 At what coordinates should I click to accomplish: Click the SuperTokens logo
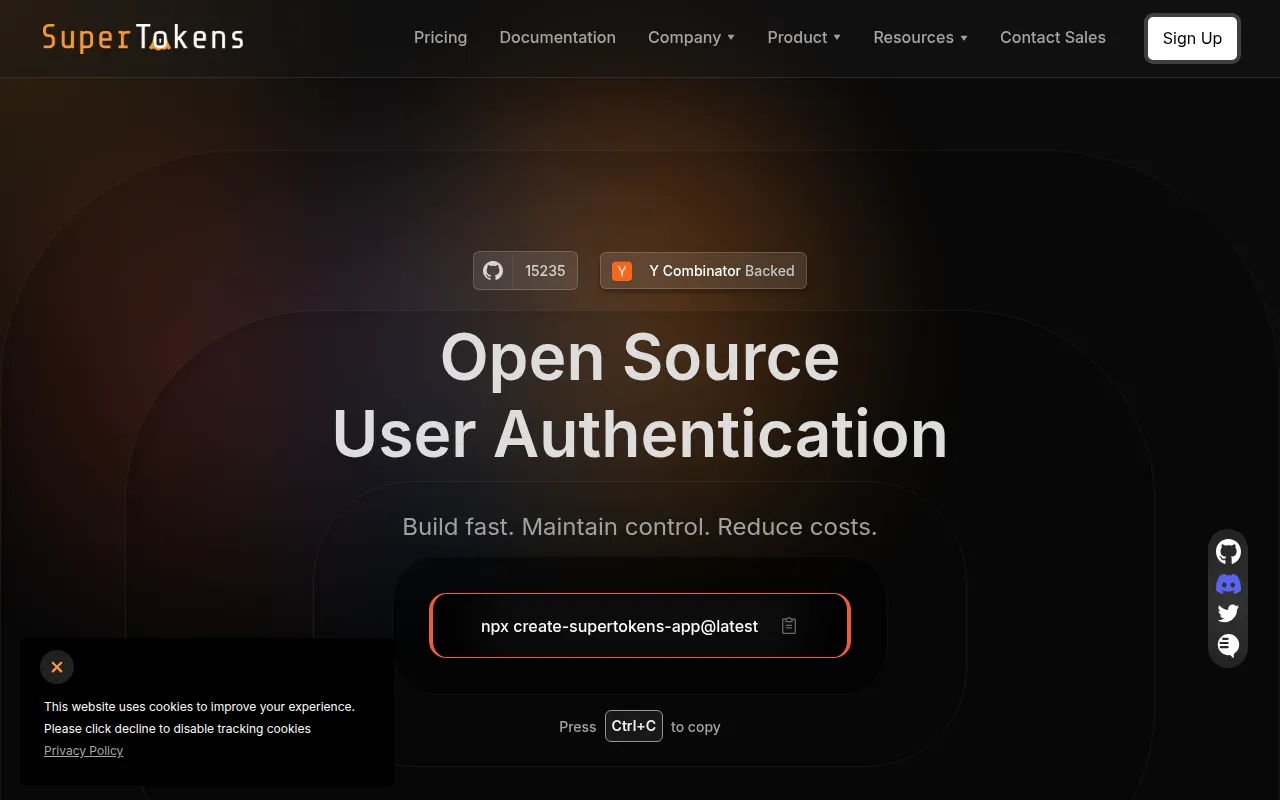click(143, 38)
